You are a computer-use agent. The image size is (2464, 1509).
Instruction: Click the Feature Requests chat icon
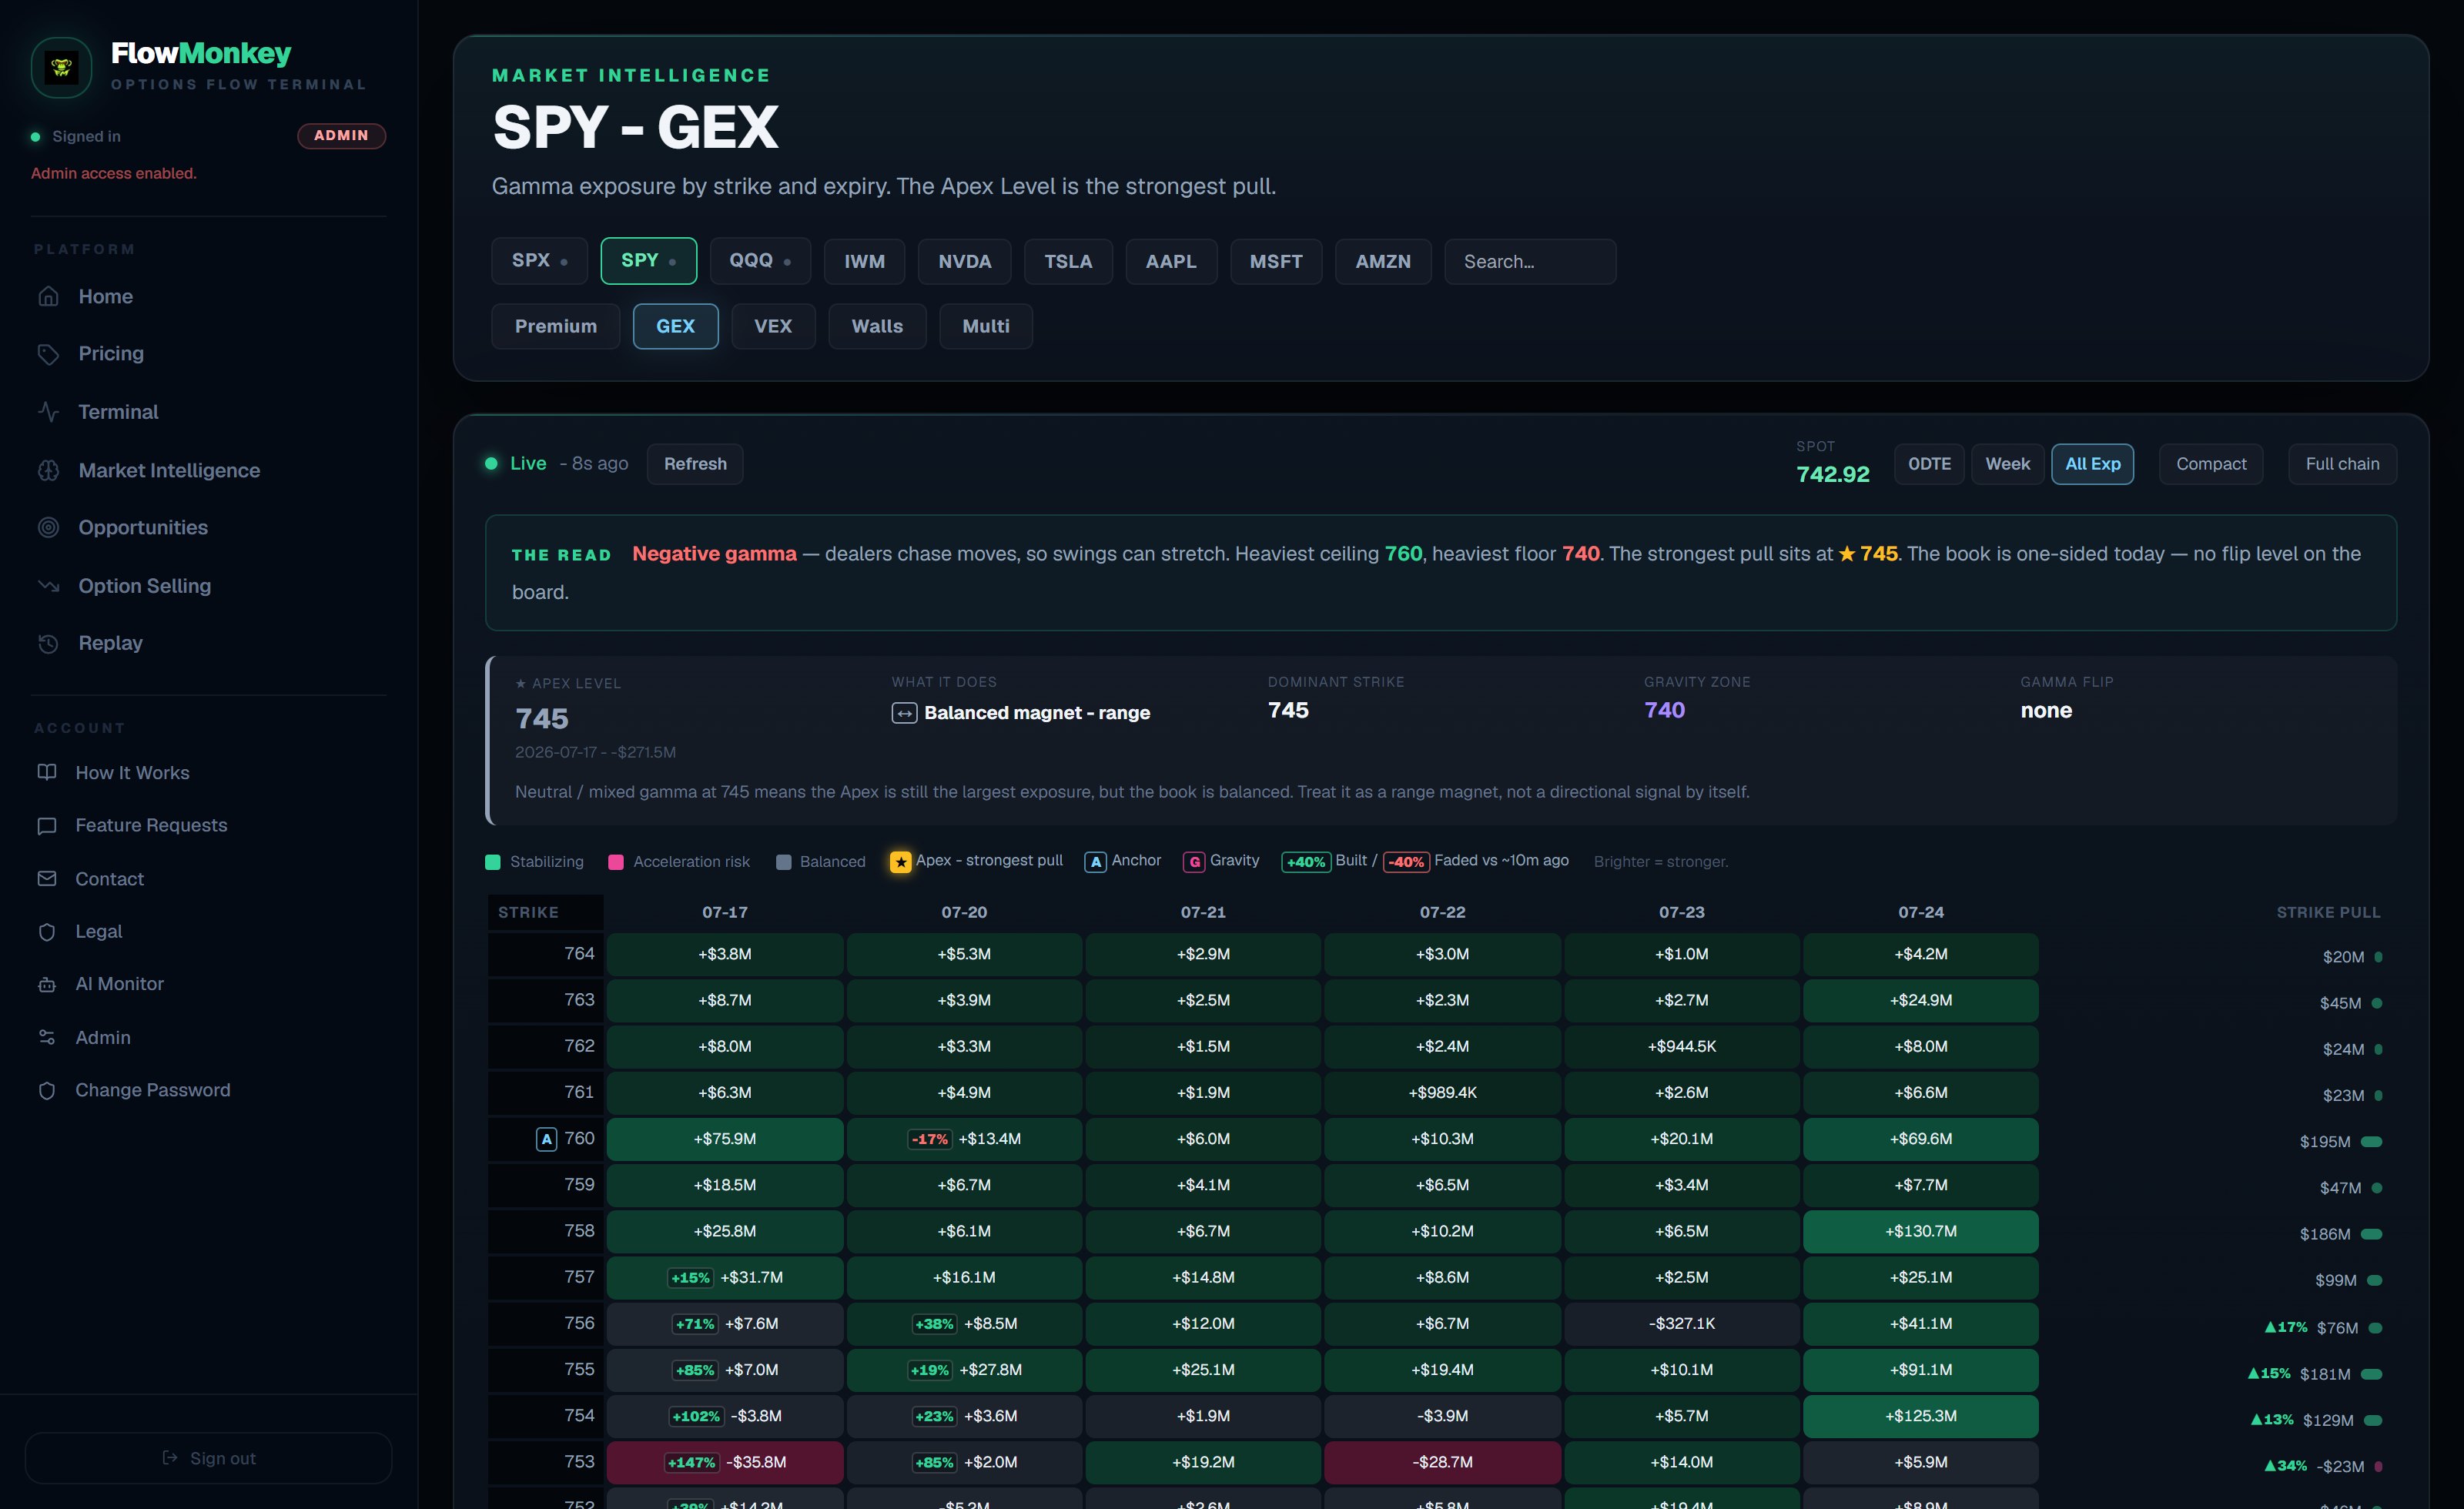(x=47, y=826)
